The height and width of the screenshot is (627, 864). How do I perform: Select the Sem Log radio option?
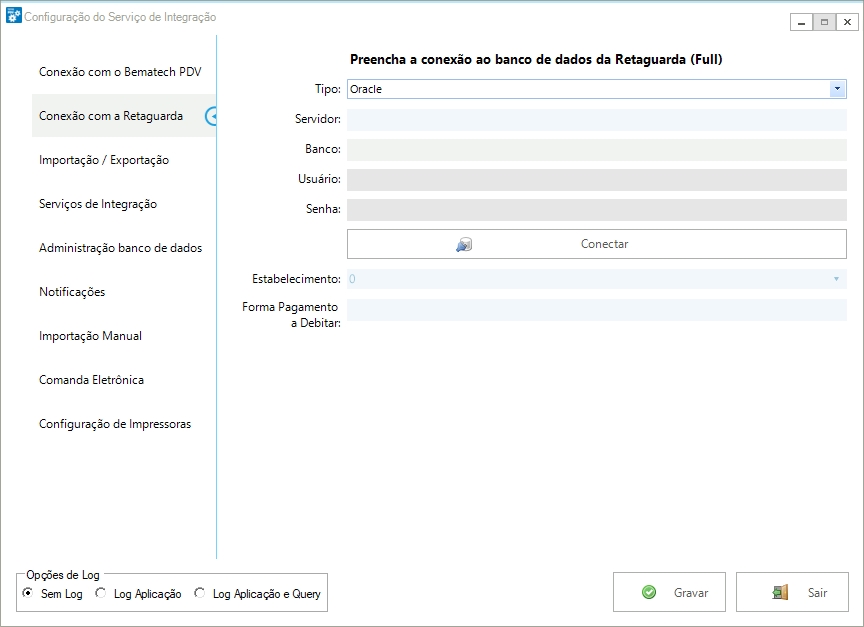tap(27, 592)
